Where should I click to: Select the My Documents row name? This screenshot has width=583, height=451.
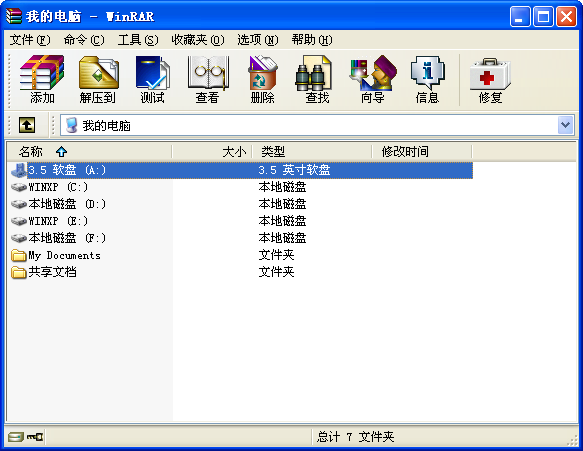[x=64, y=255]
